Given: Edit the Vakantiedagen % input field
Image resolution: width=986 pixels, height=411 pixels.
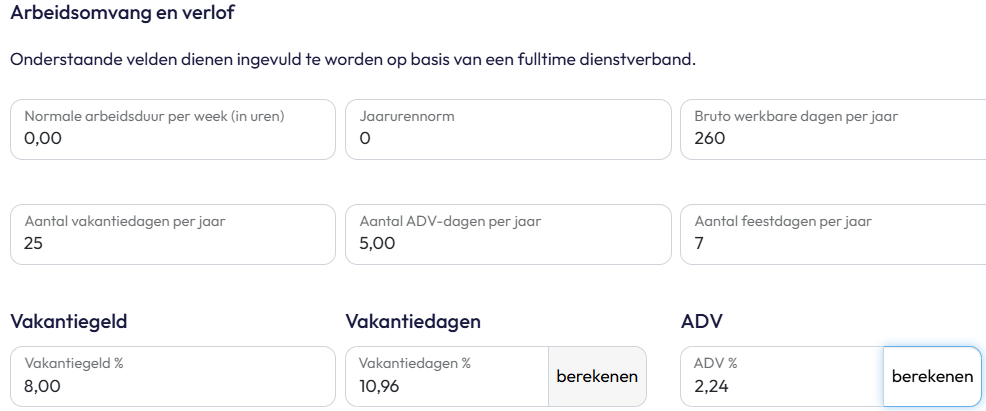Looking at the screenshot, I should [446, 376].
